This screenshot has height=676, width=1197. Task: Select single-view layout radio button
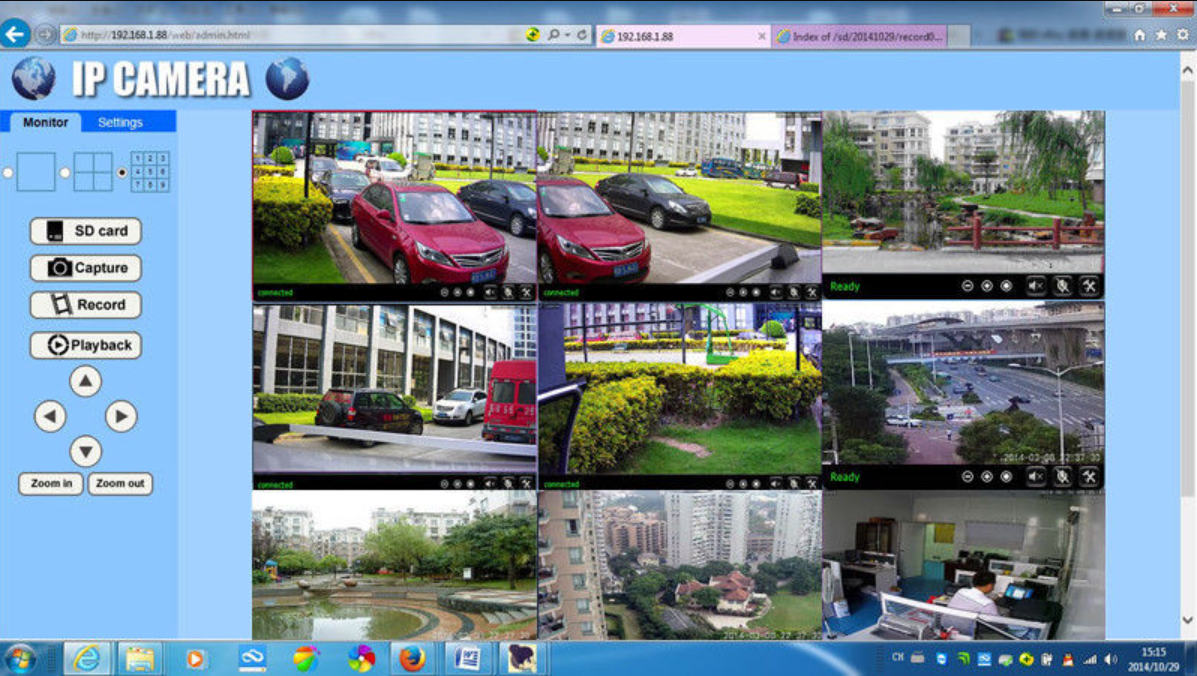9,173
